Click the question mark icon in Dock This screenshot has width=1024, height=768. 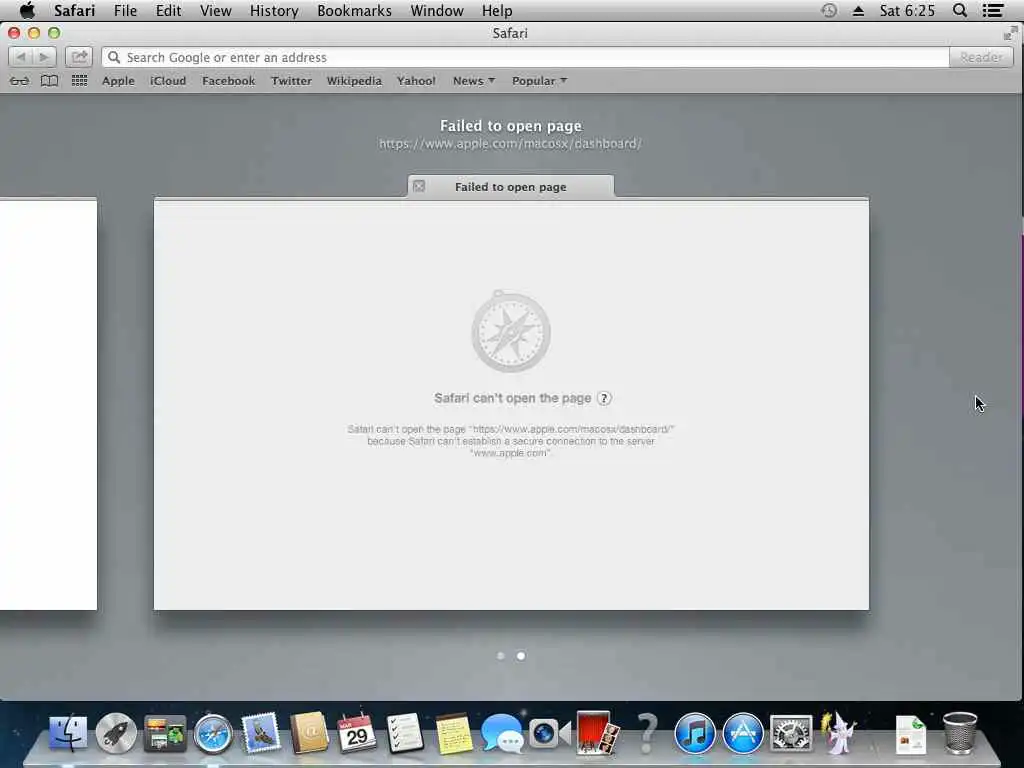click(x=647, y=733)
